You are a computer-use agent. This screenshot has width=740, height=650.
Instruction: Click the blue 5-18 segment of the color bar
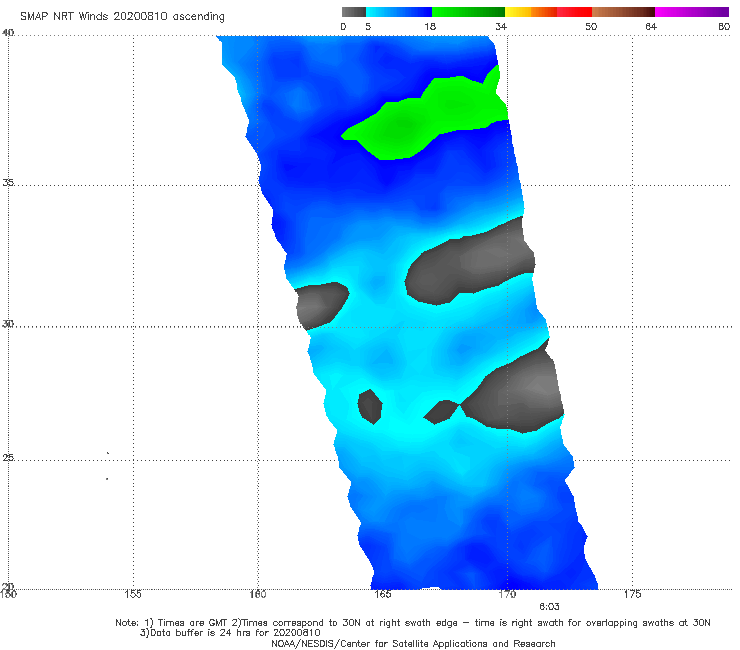tap(399, 12)
